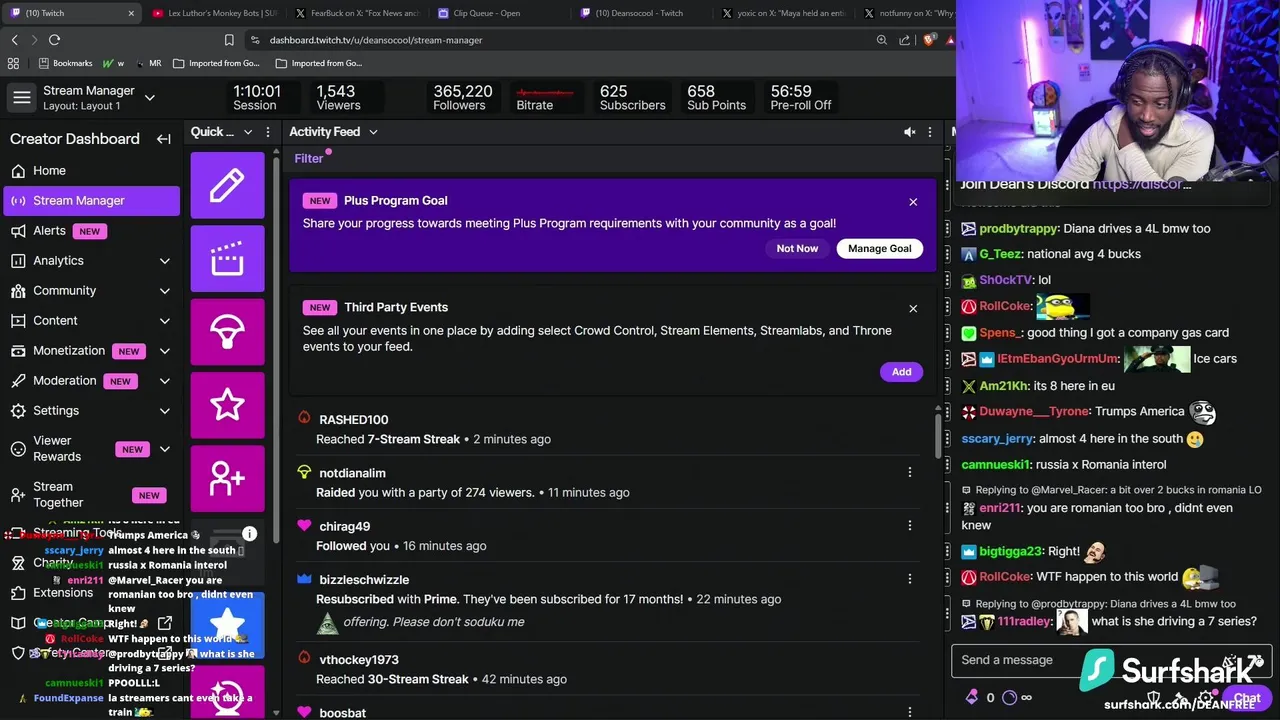Expand the Quick Actions panel dropdown
The width and height of the screenshot is (1280, 720).
(x=248, y=132)
